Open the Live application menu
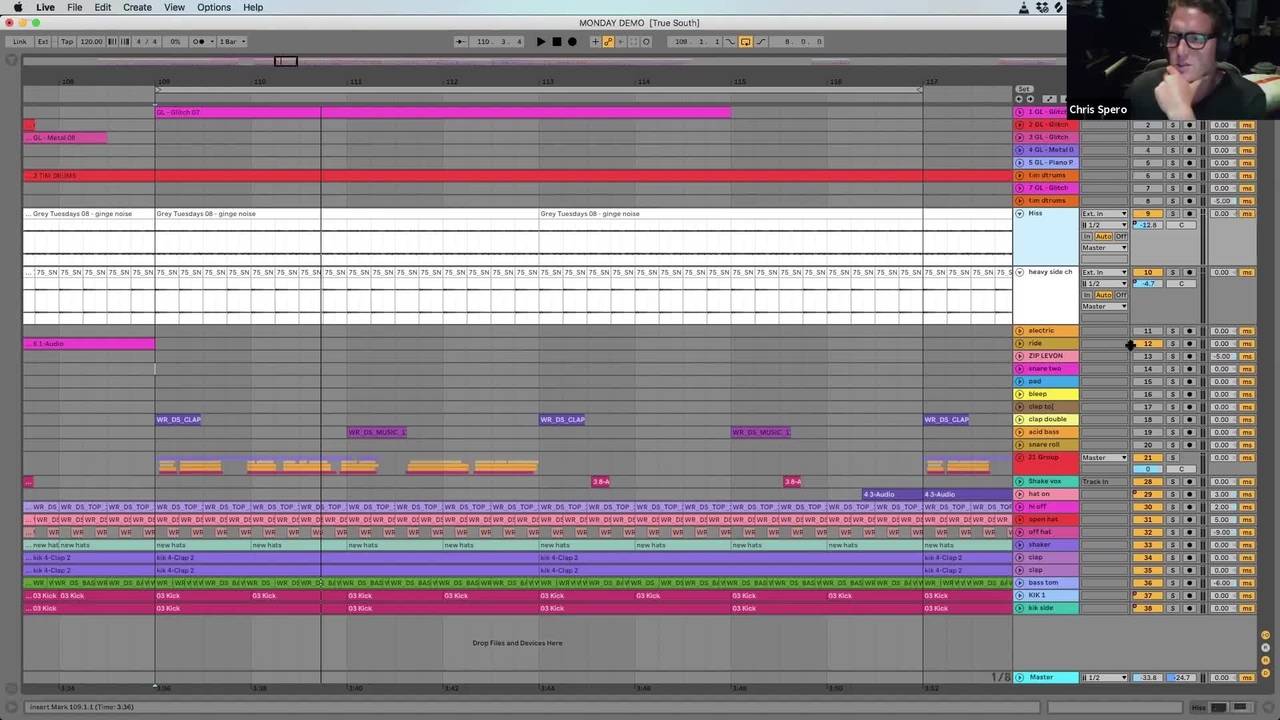Image resolution: width=1280 pixels, height=720 pixels. point(46,7)
